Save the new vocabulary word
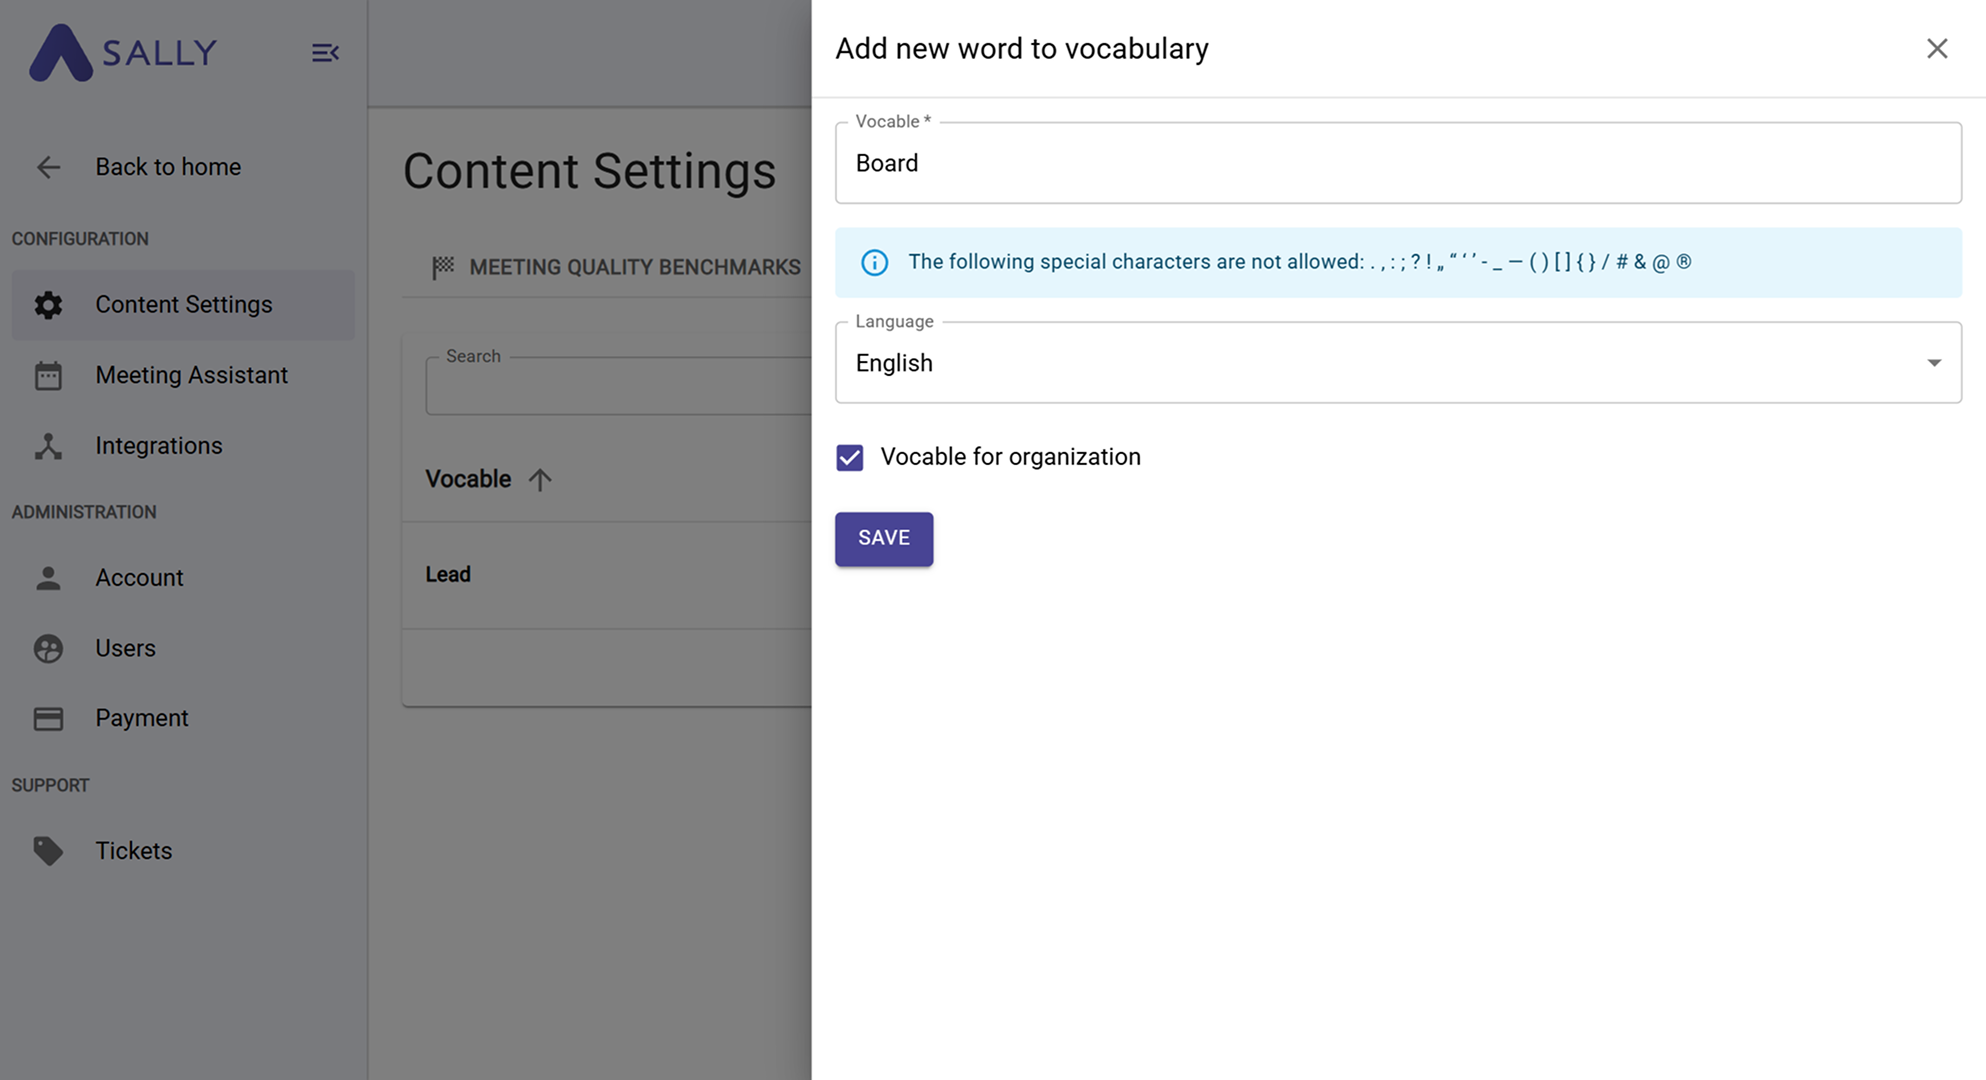 point(884,539)
